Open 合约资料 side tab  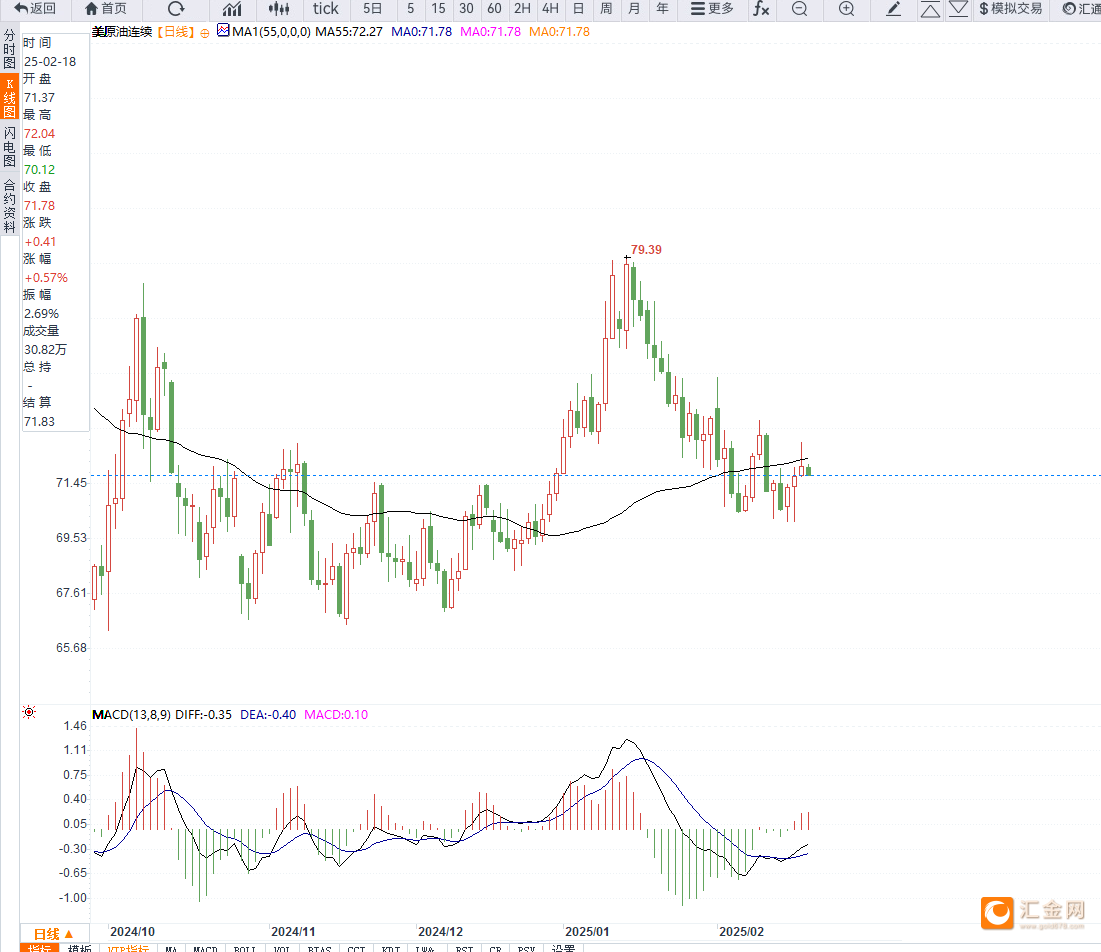9,206
